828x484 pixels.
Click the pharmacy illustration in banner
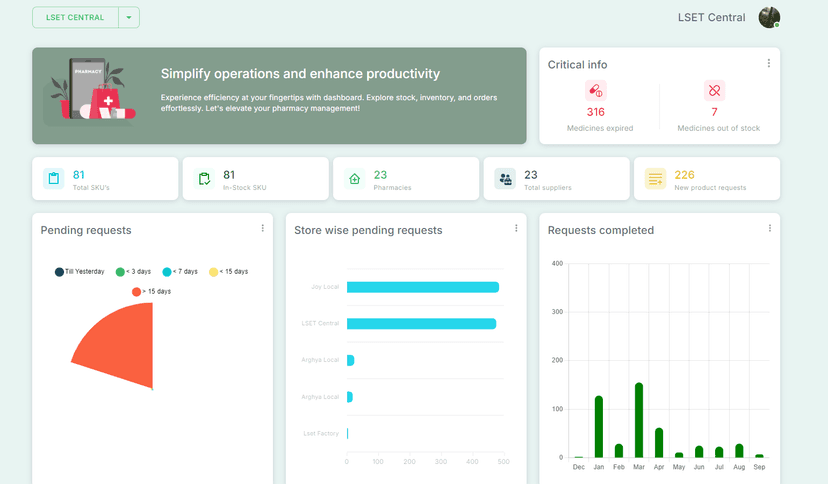[92, 90]
